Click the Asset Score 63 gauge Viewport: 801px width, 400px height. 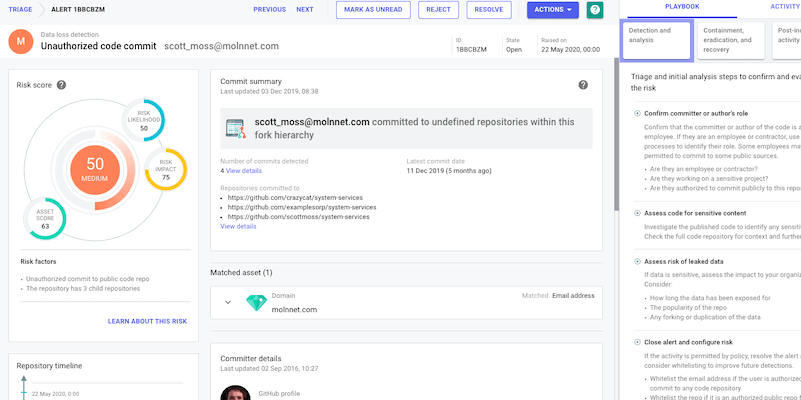45,219
